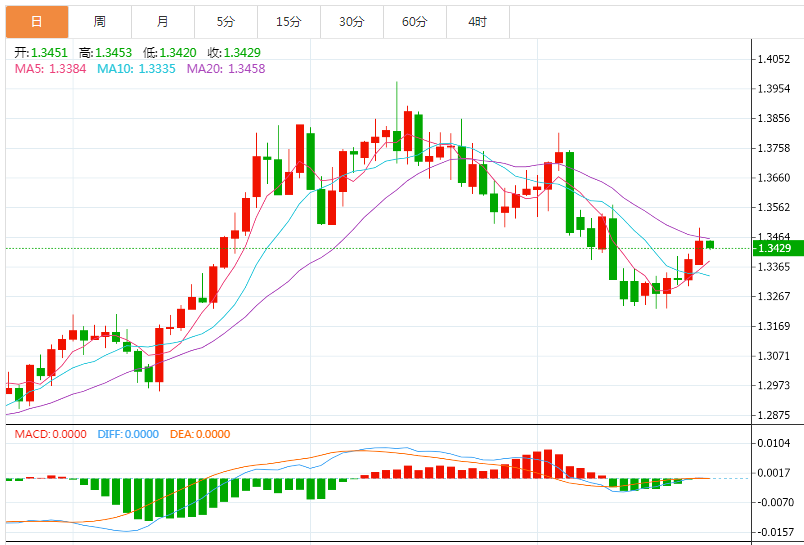Viewport: 804px width, 545px height.
Task: Click the 1.4052 price axis label
Action: point(774,59)
